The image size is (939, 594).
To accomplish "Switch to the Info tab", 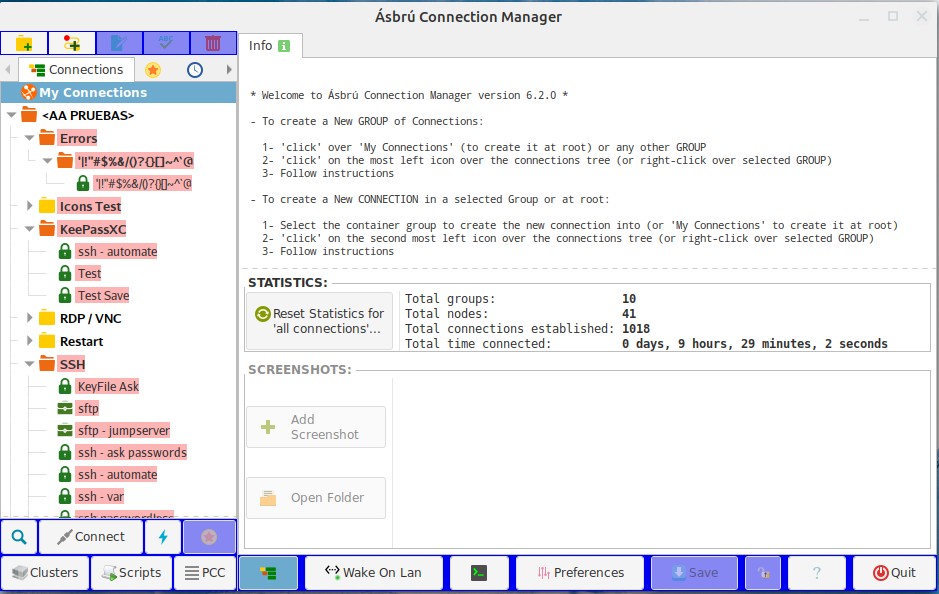I will [269, 46].
